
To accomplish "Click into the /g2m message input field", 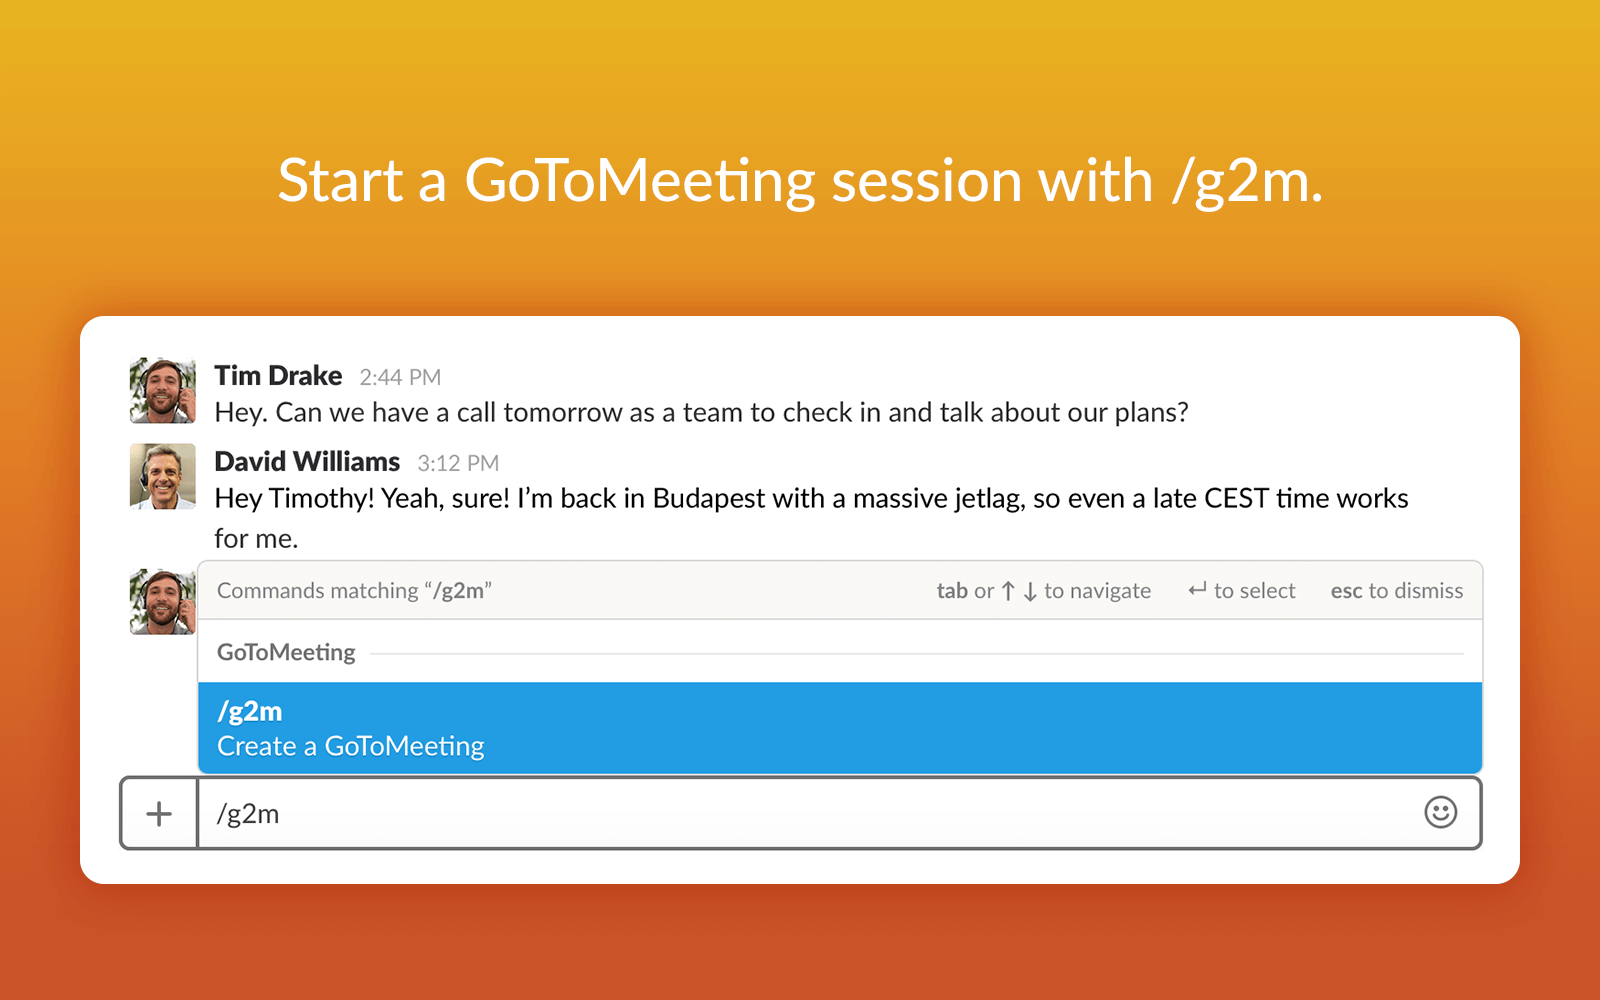I will pyautogui.click(x=810, y=813).
